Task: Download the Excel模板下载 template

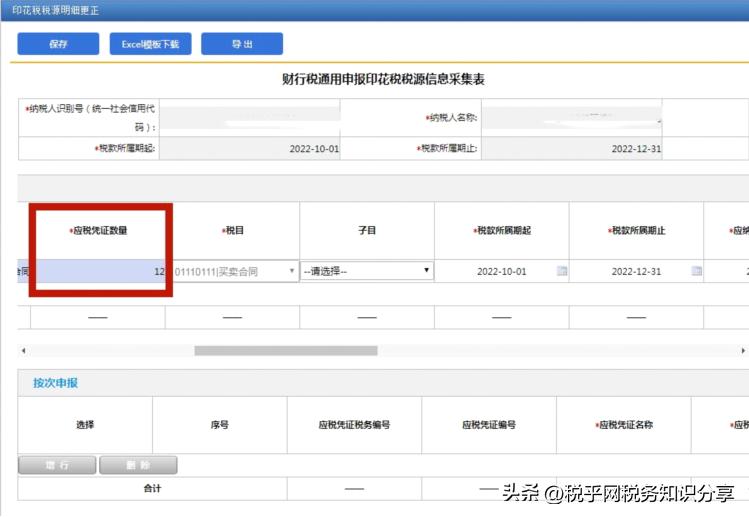Action: [x=150, y=44]
